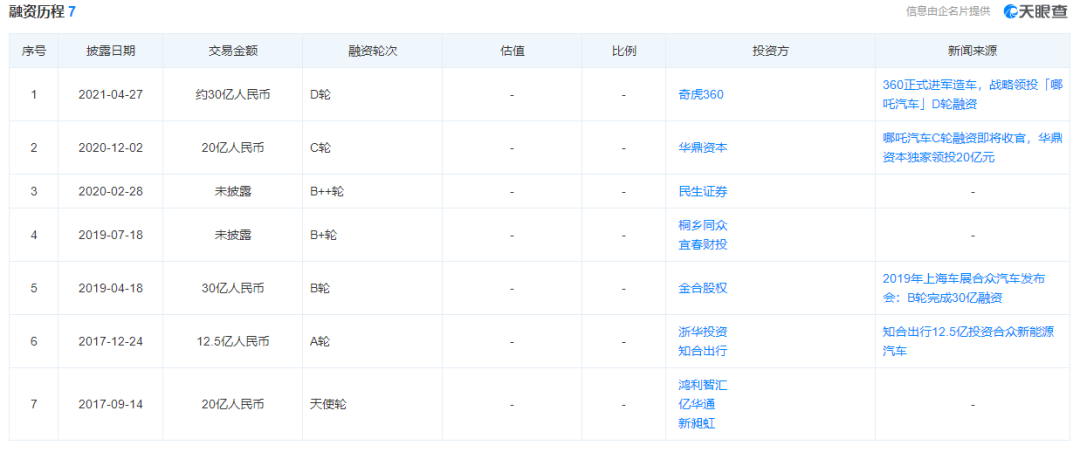Select the date 2020-12-02 cell

coord(110,147)
